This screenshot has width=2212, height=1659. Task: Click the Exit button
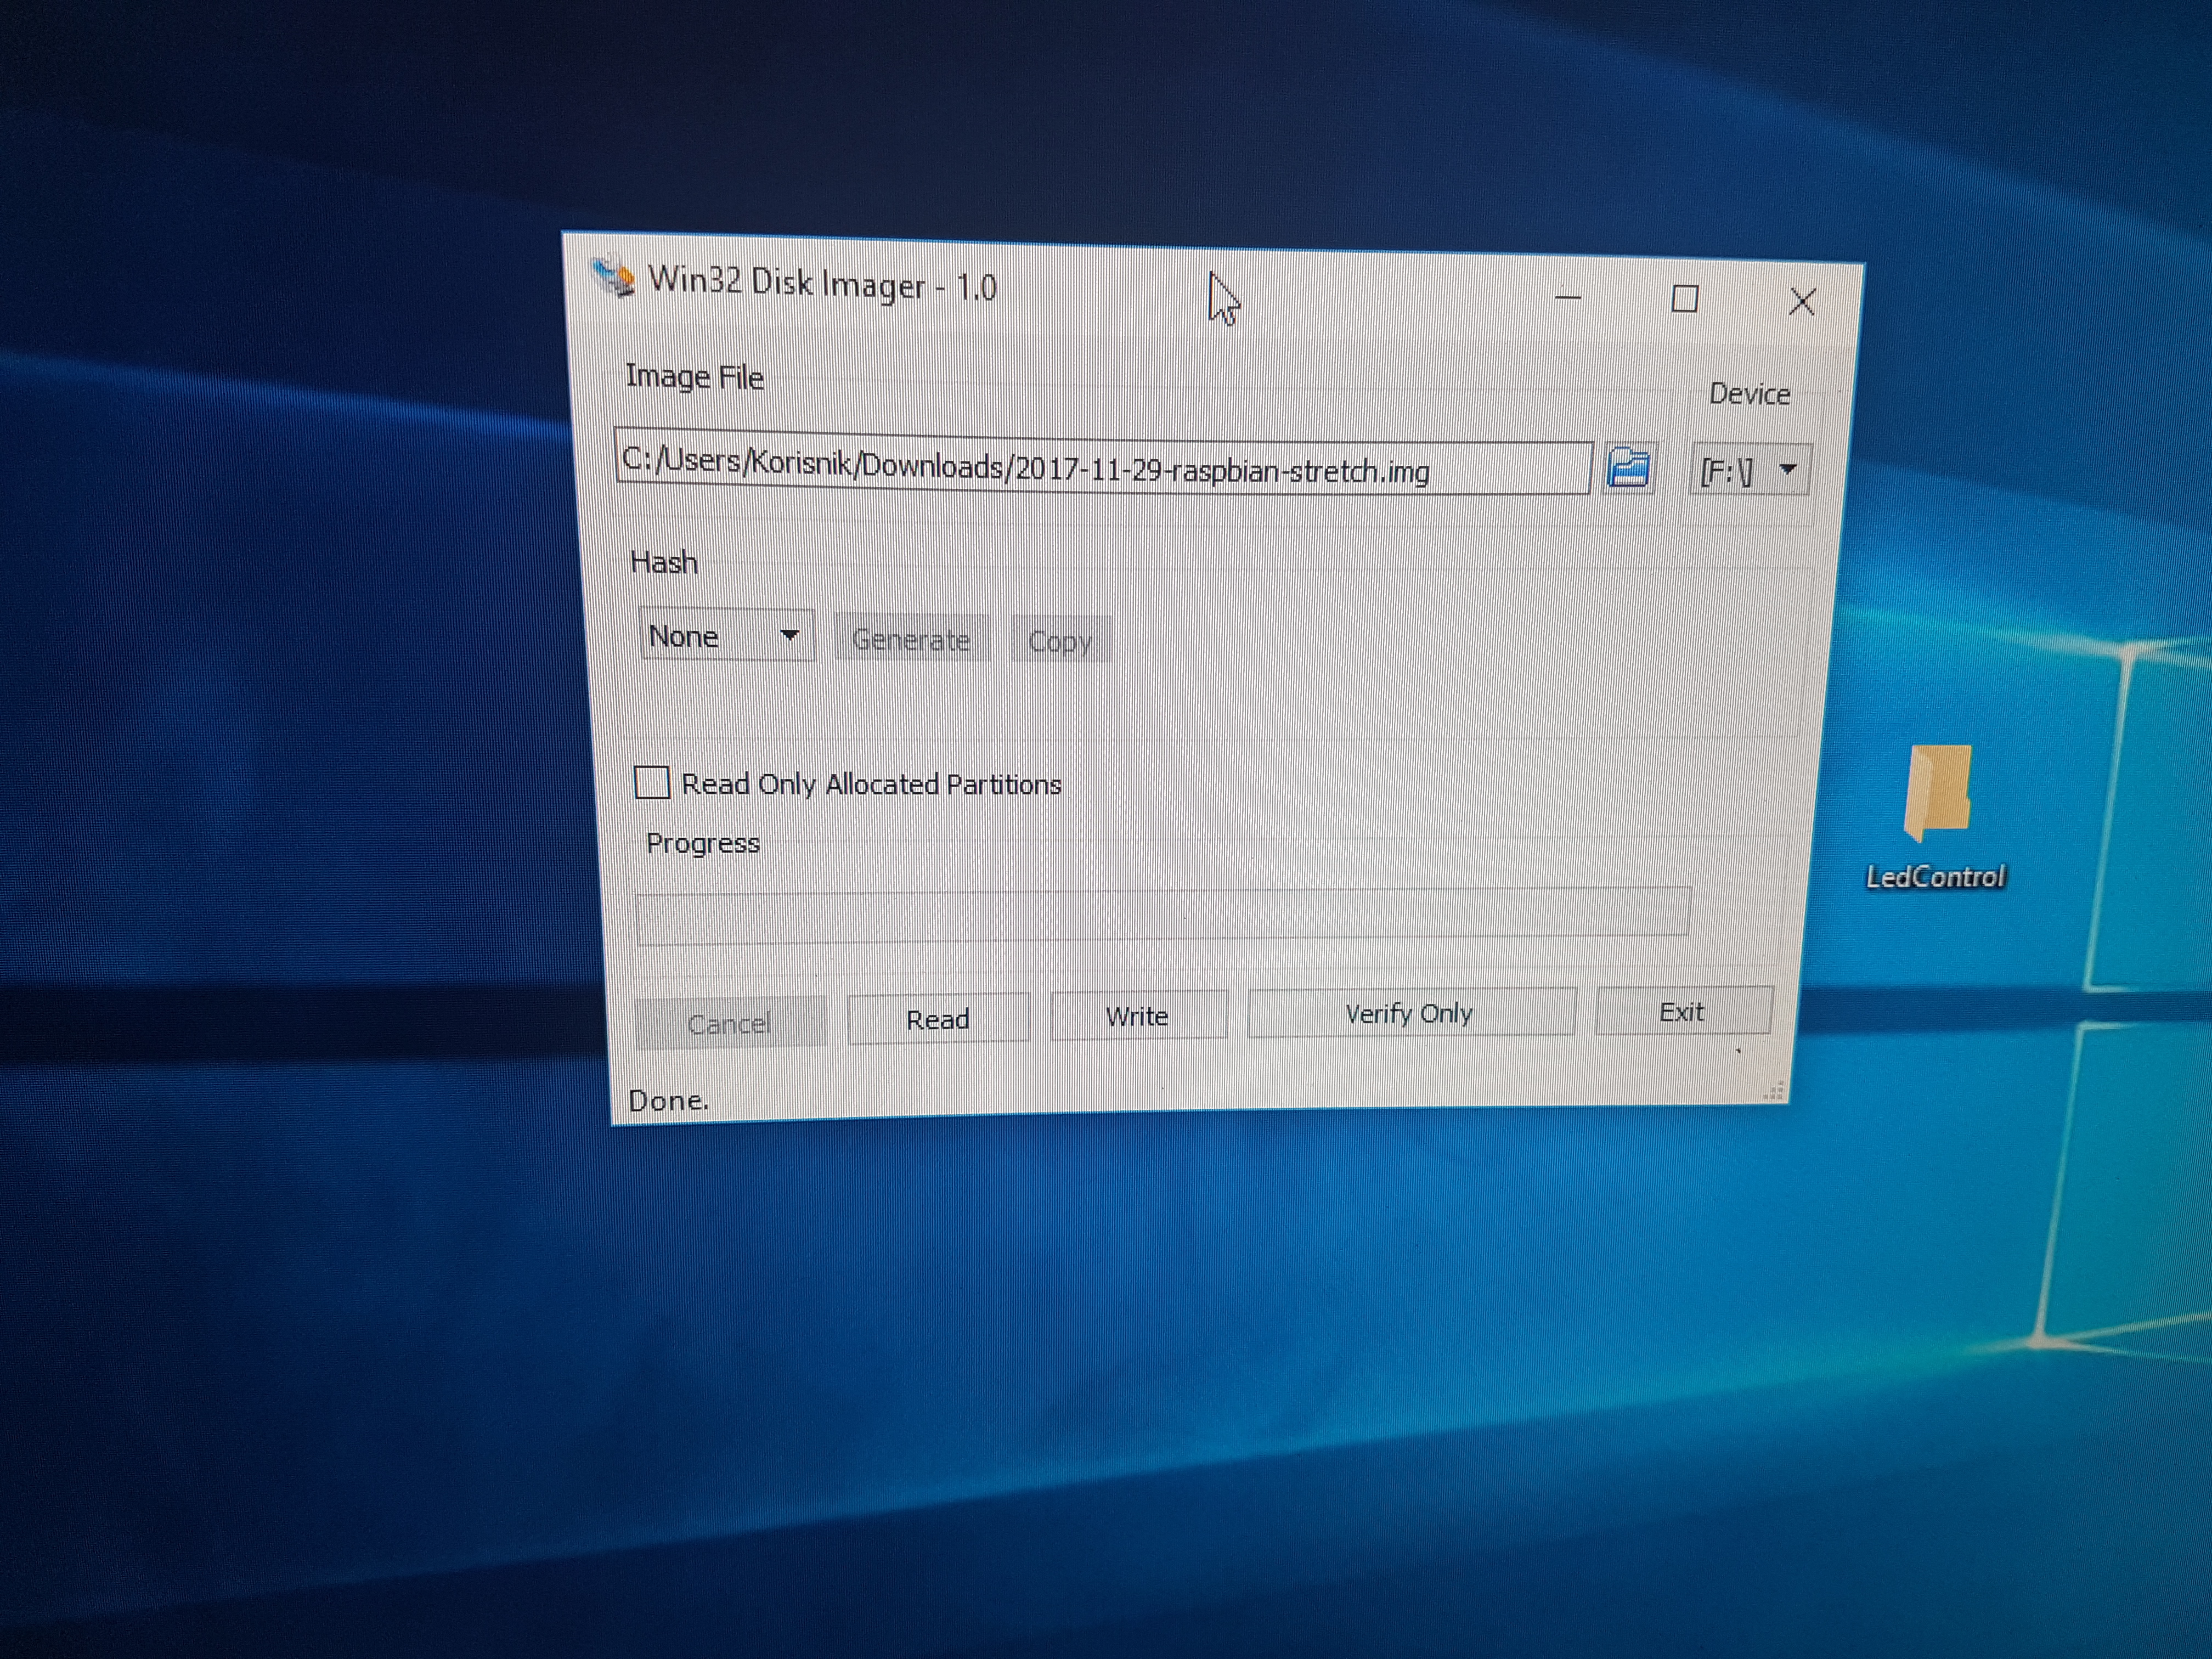tap(1682, 1012)
